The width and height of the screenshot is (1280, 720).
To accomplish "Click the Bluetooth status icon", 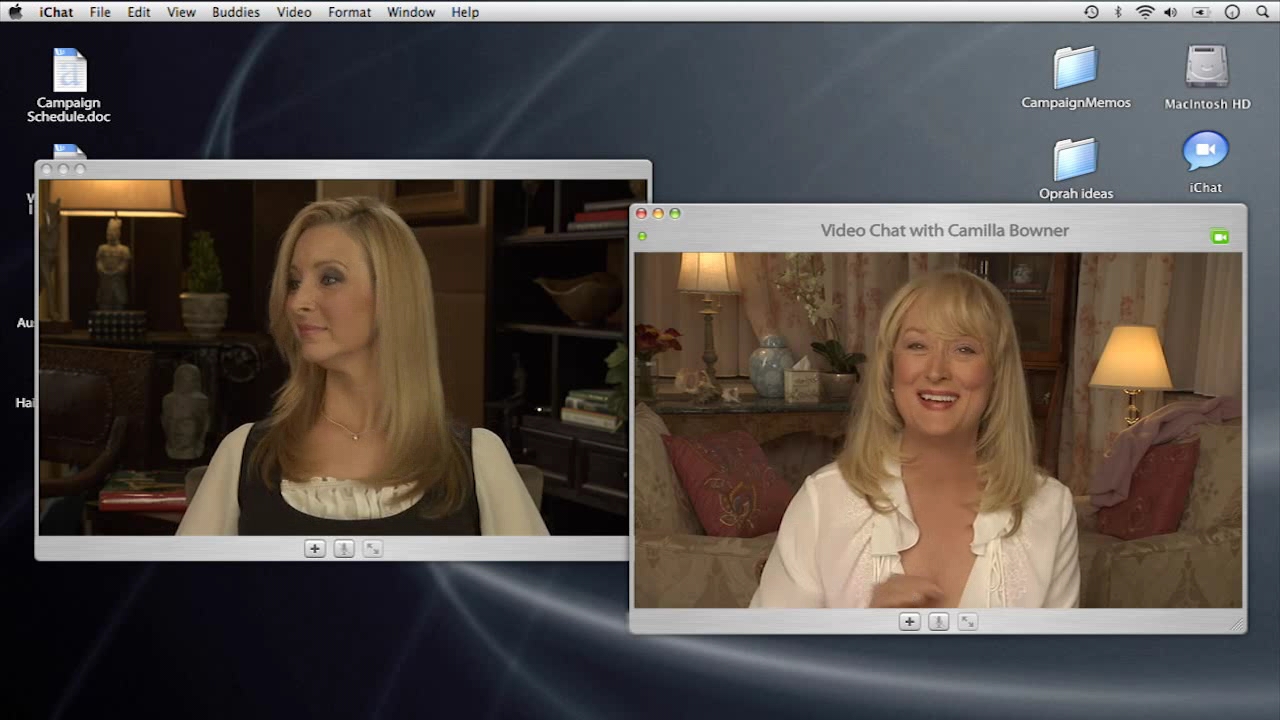I will [x=1118, y=12].
